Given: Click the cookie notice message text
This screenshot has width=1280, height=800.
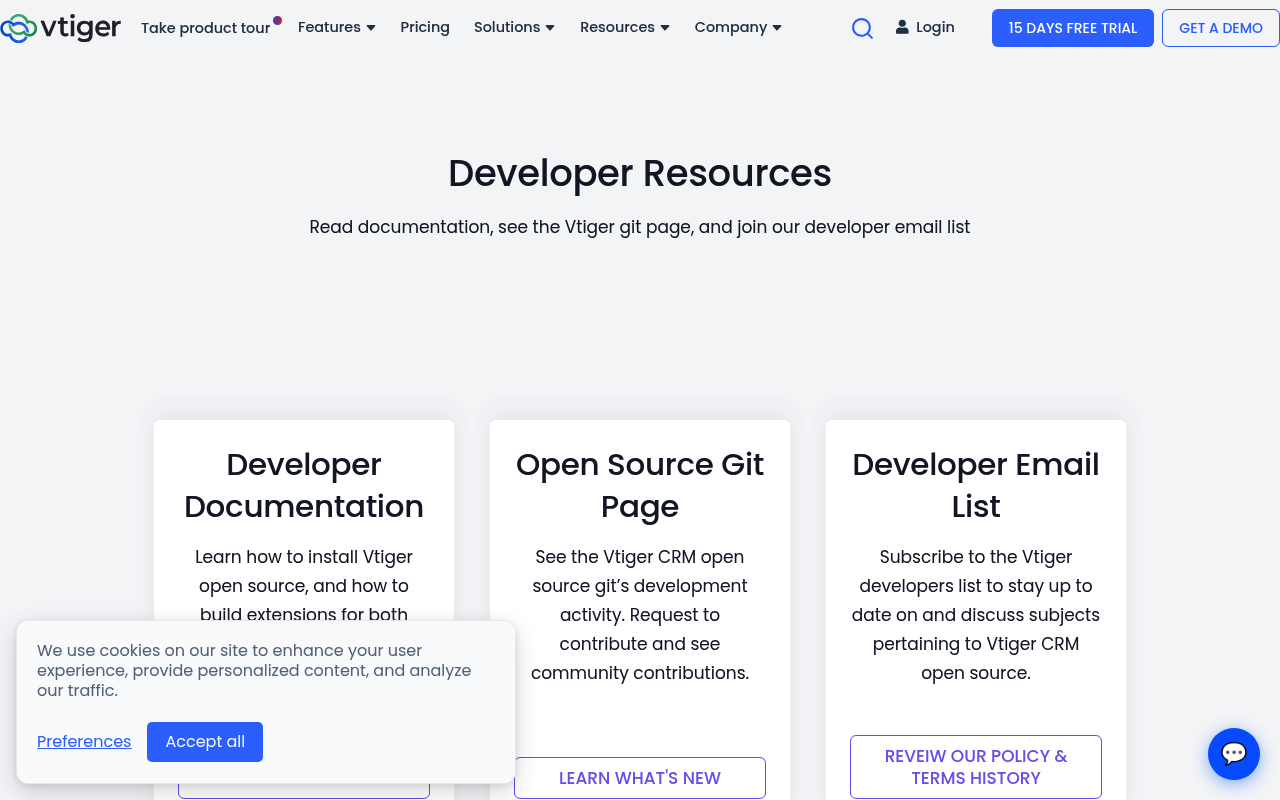Looking at the screenshot, I should pos(254,670).
